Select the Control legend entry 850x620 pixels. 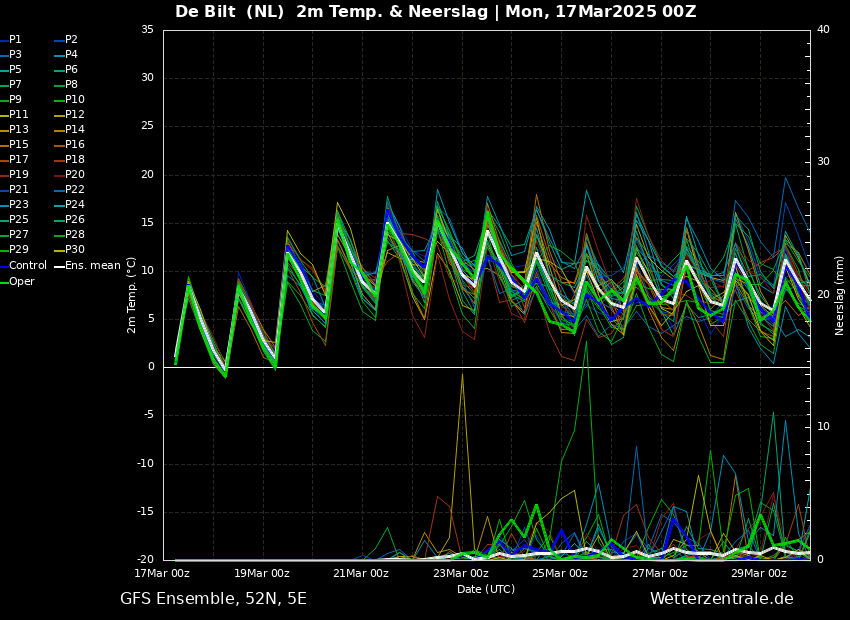28,266
